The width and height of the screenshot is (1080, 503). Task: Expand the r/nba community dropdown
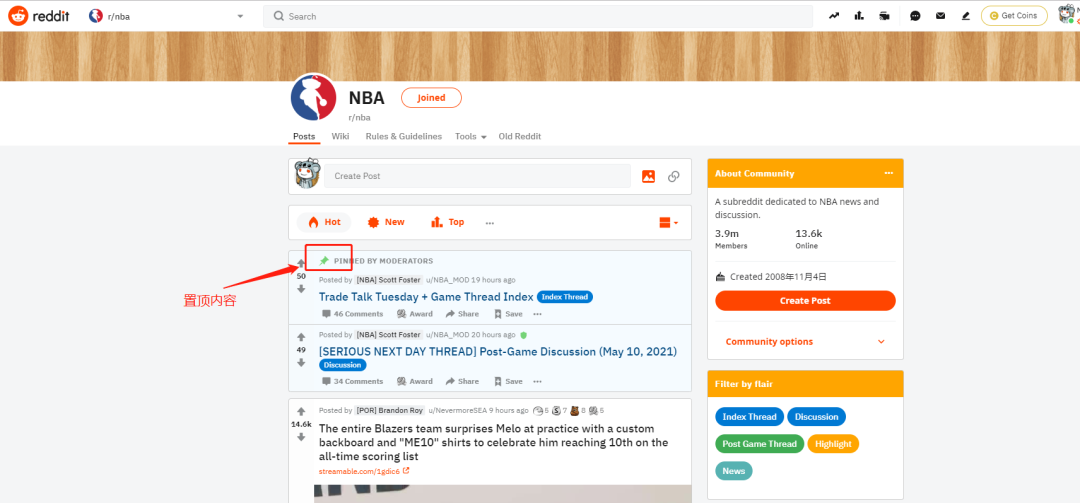point(240,17)
